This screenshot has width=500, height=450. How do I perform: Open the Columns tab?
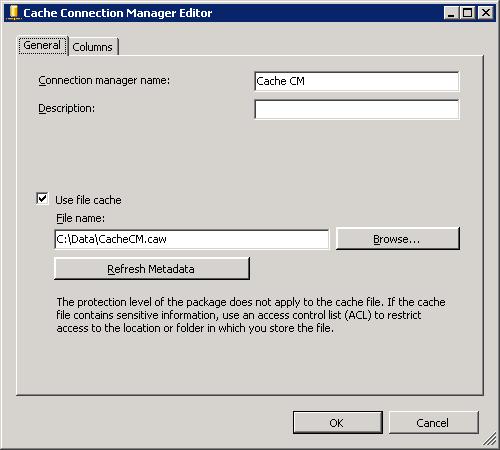pos(93,47)
